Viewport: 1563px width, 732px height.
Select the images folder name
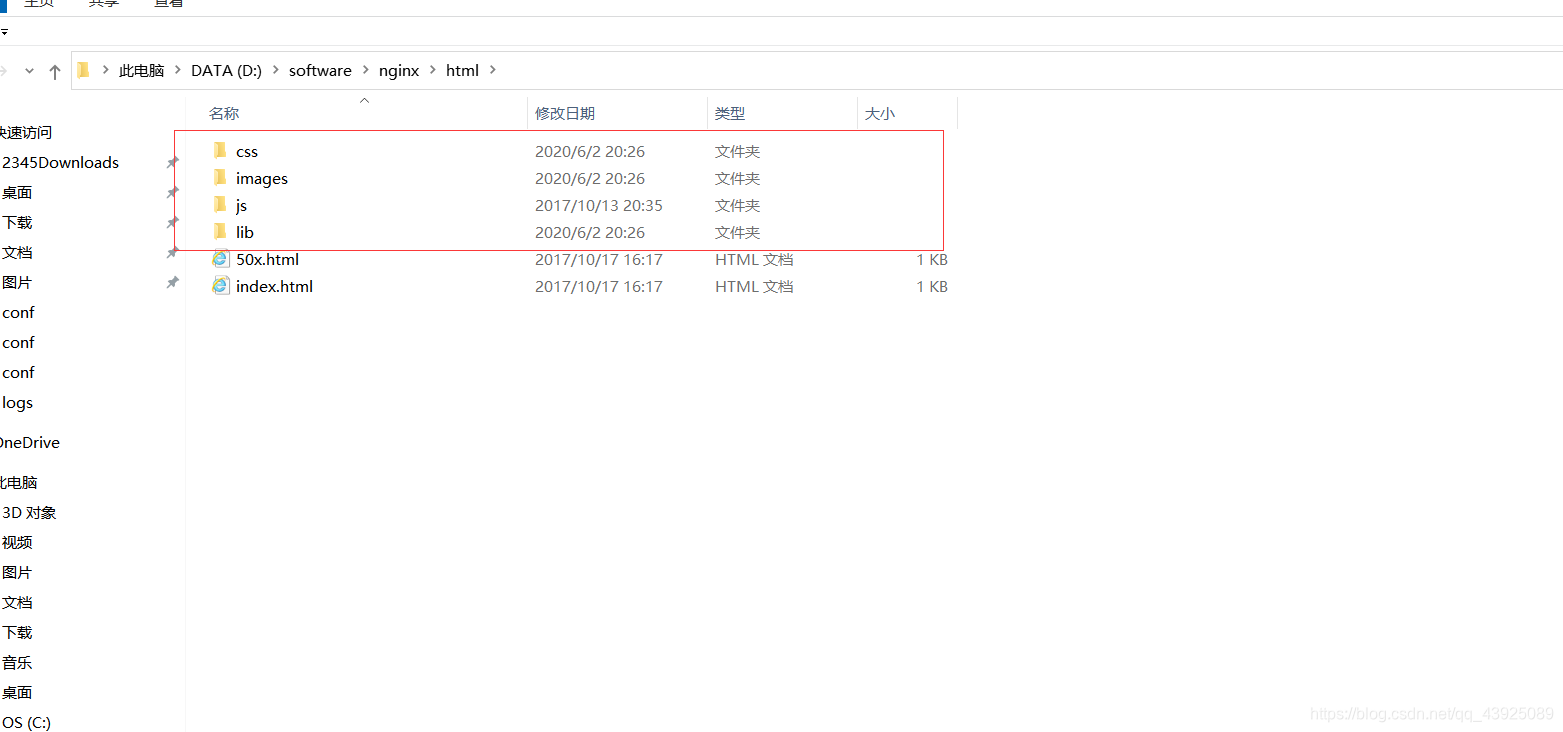click(262, 179)
